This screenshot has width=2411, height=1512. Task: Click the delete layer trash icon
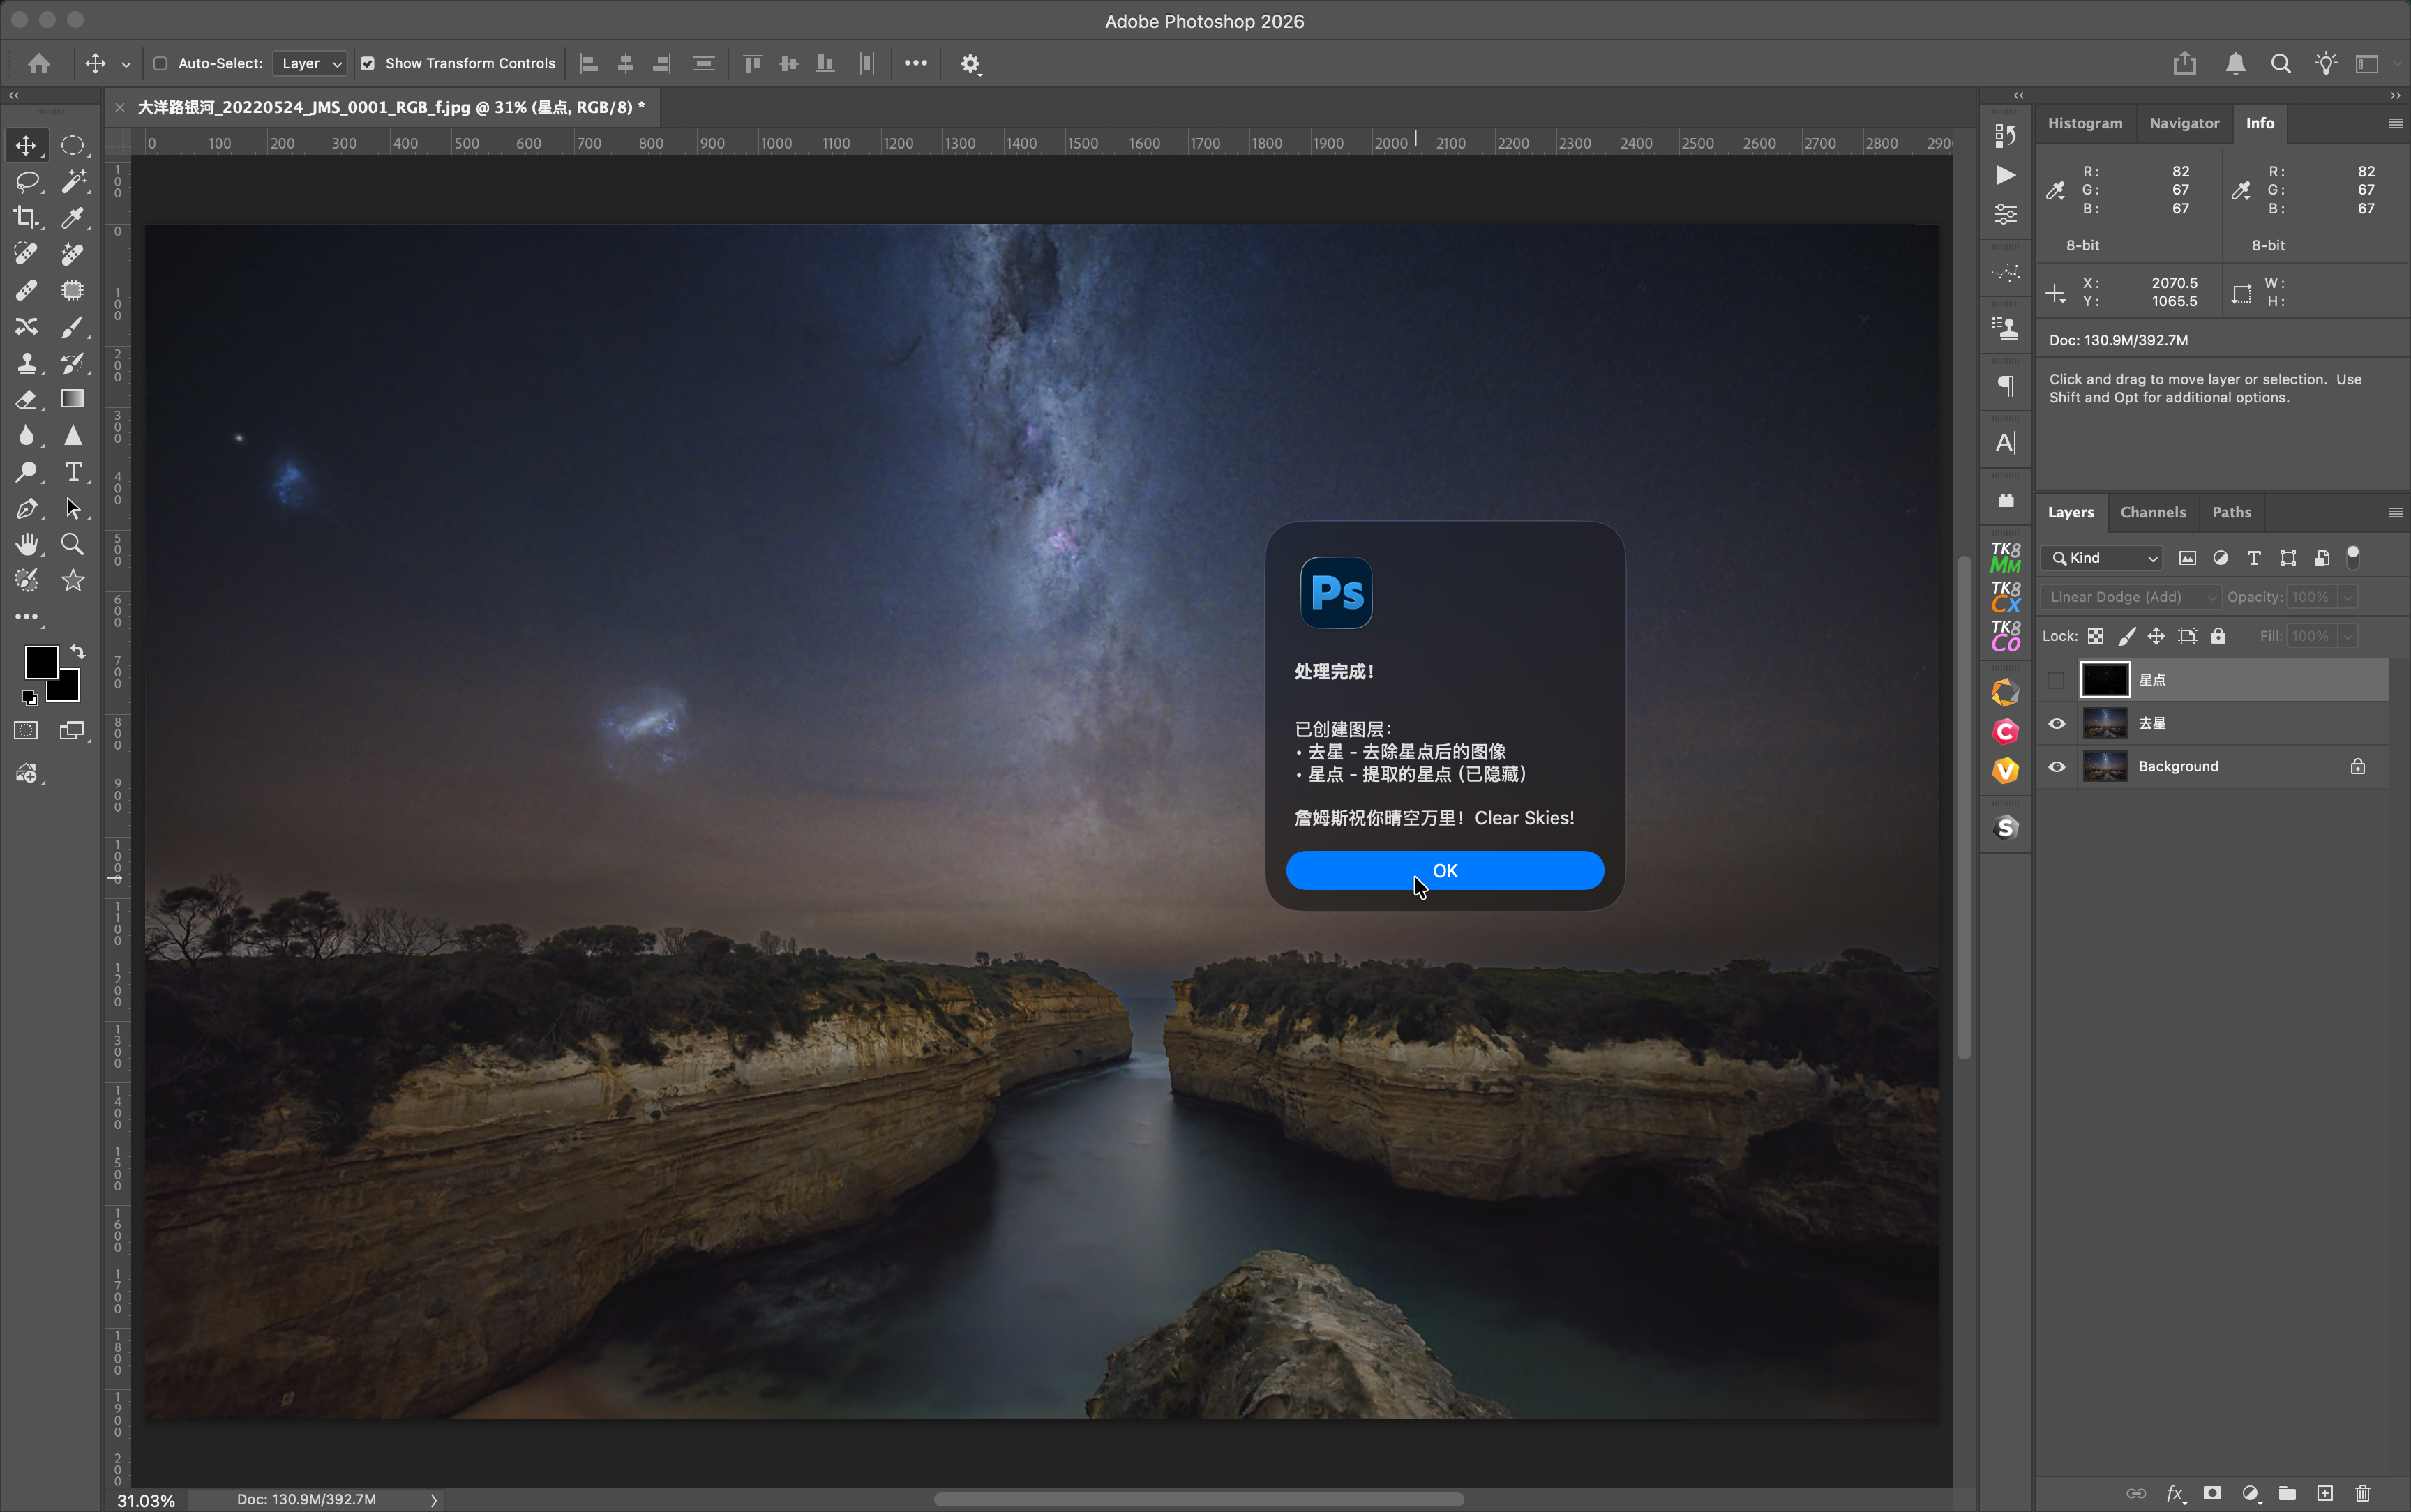click(2363, 1493)
